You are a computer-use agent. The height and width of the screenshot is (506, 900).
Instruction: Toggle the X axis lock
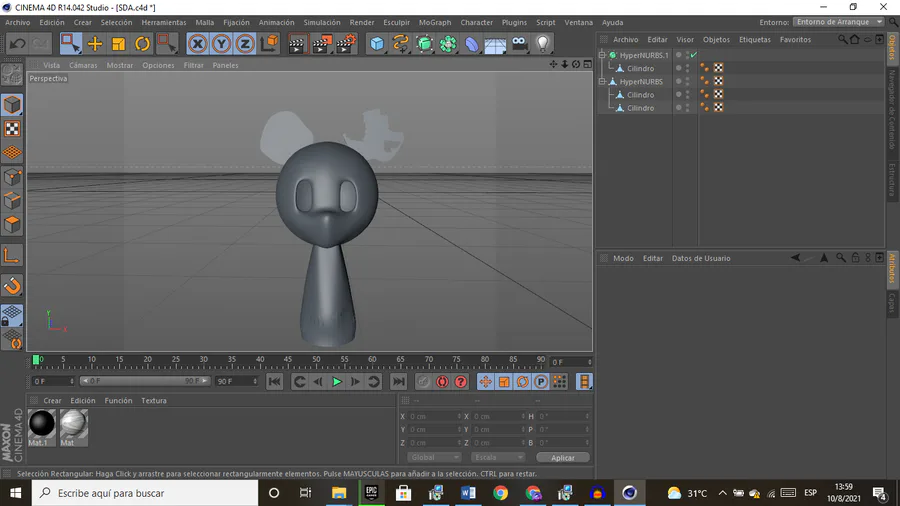[198, 43]
